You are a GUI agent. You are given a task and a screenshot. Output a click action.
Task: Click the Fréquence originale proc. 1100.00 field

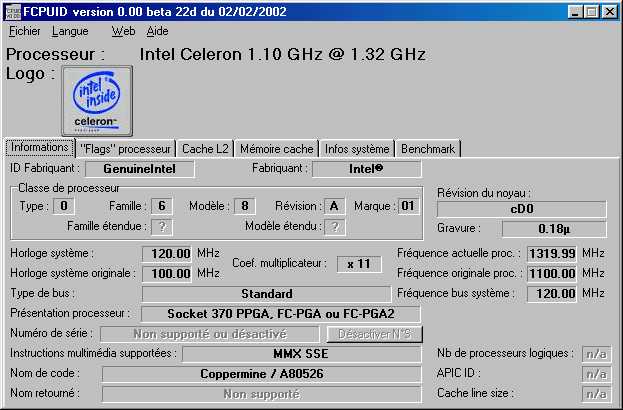[x=552, y=273]
